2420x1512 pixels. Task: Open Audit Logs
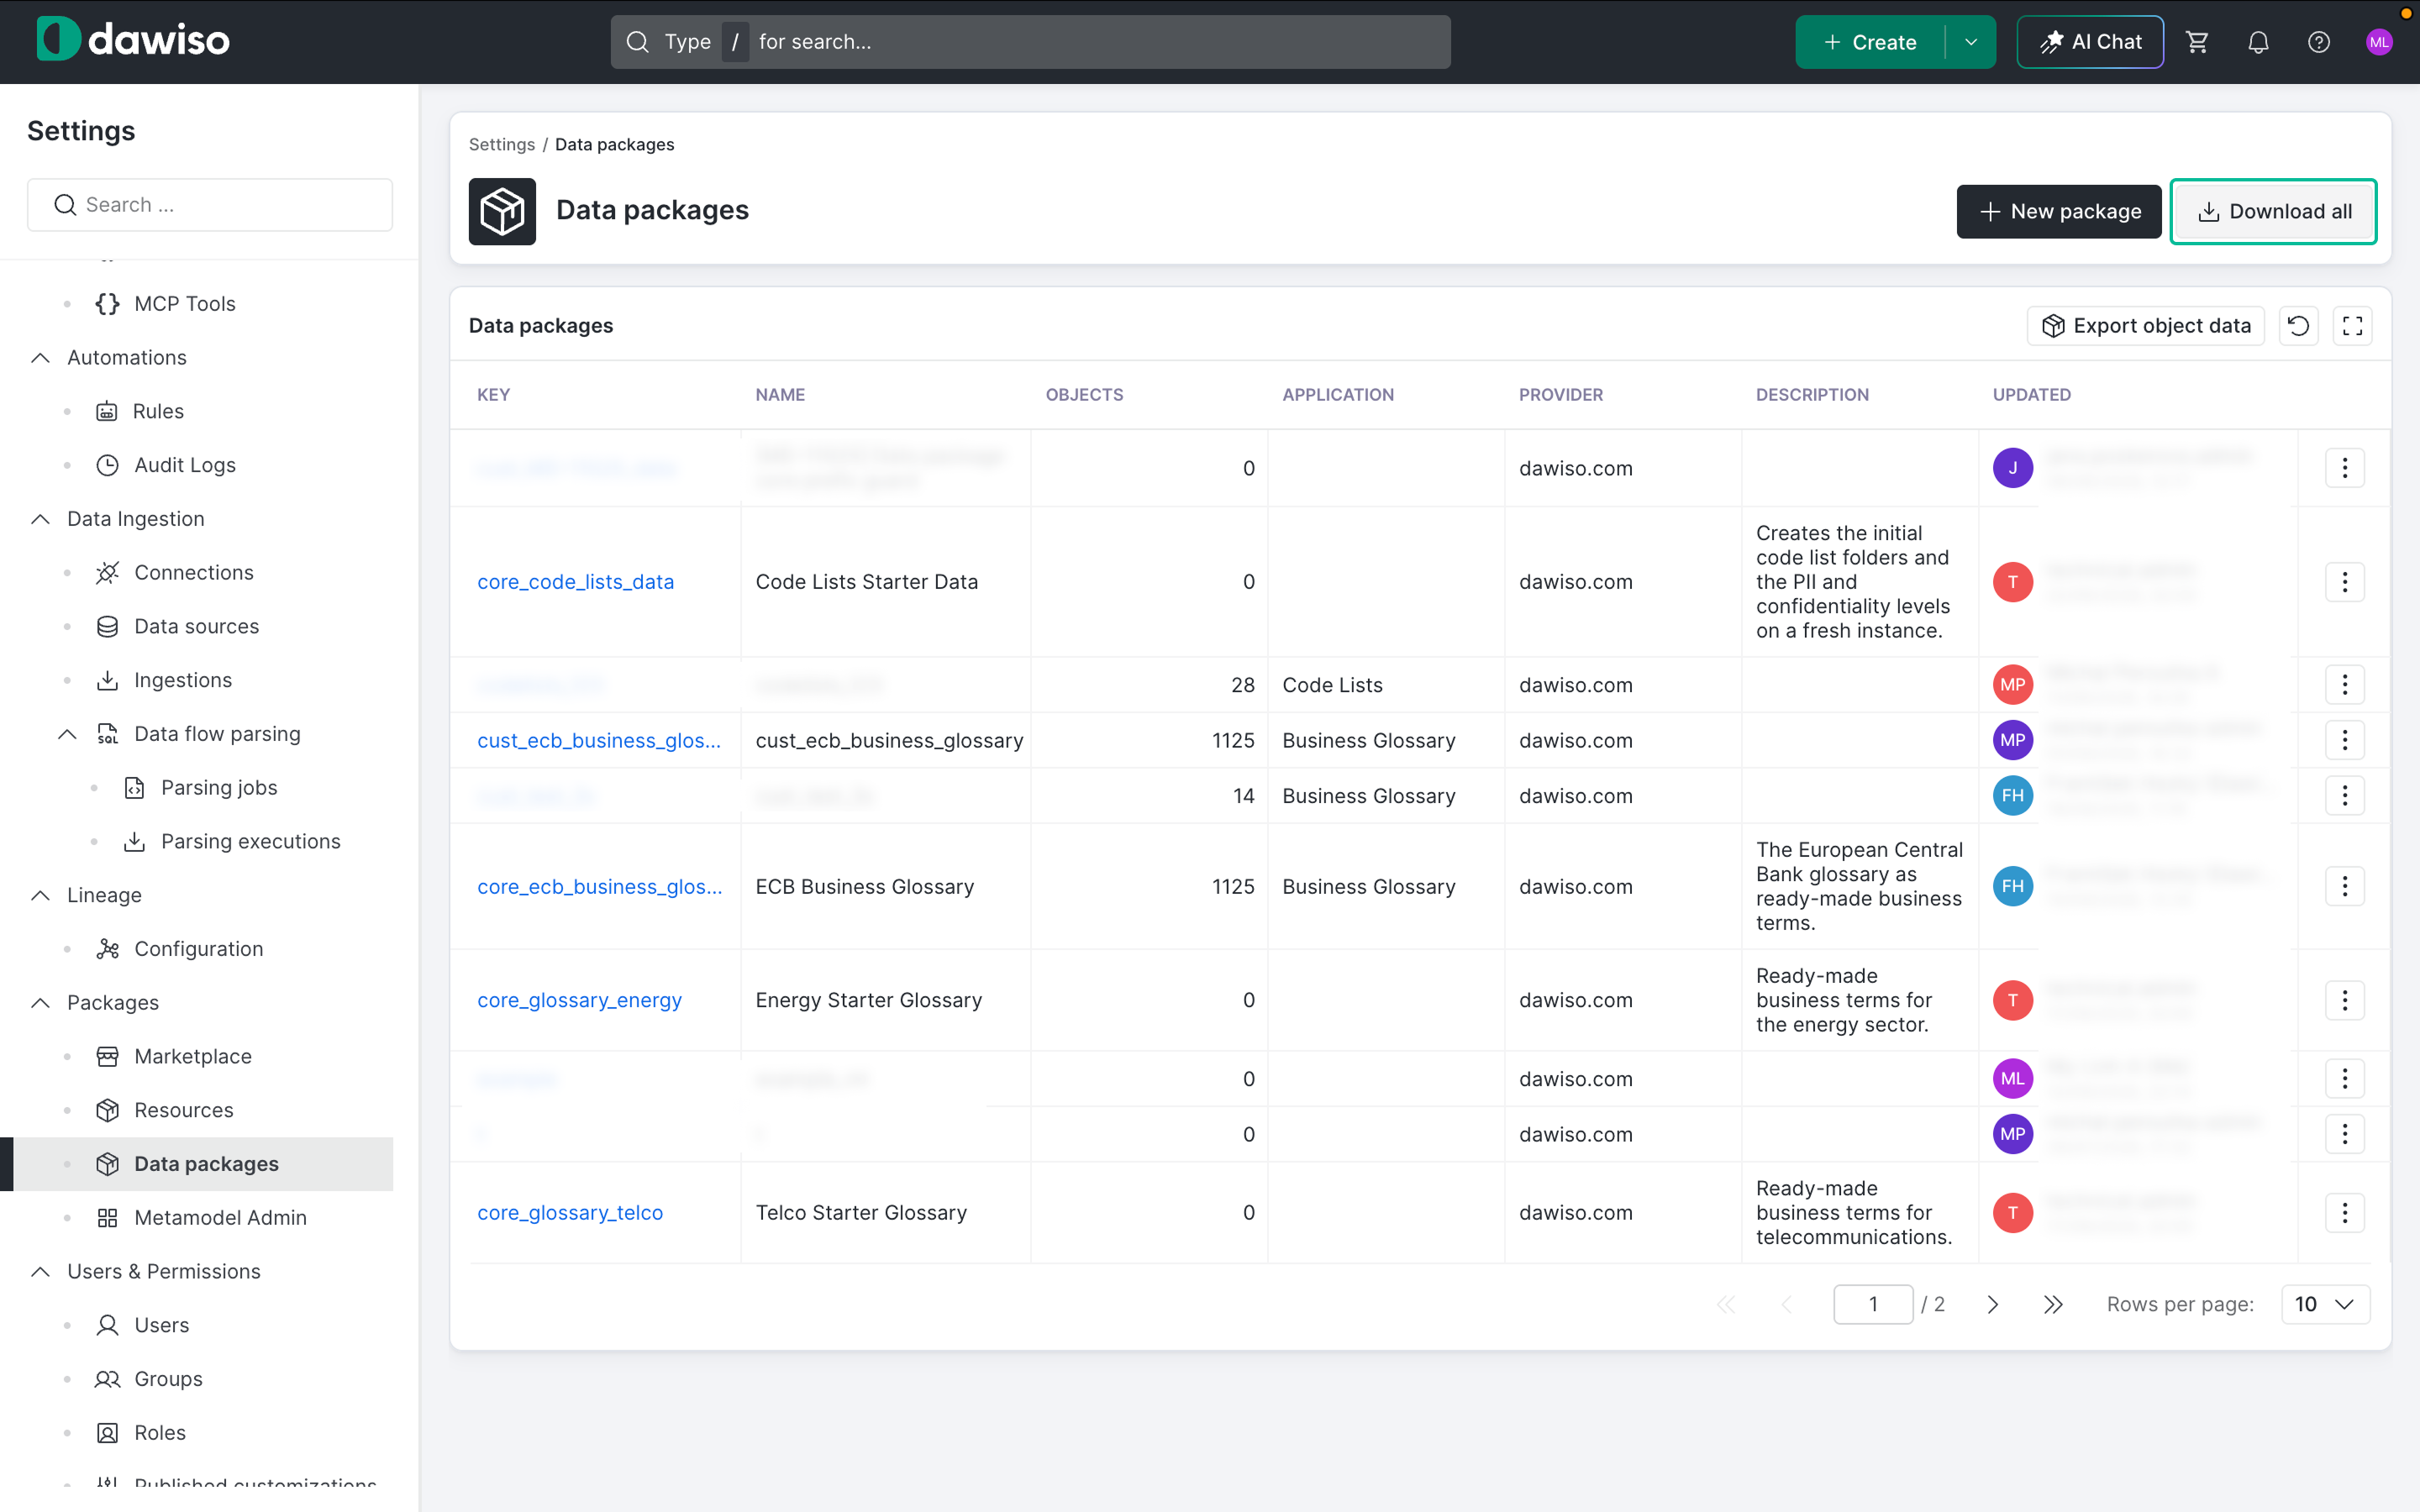pyautogui.click(x=185, y=465)
